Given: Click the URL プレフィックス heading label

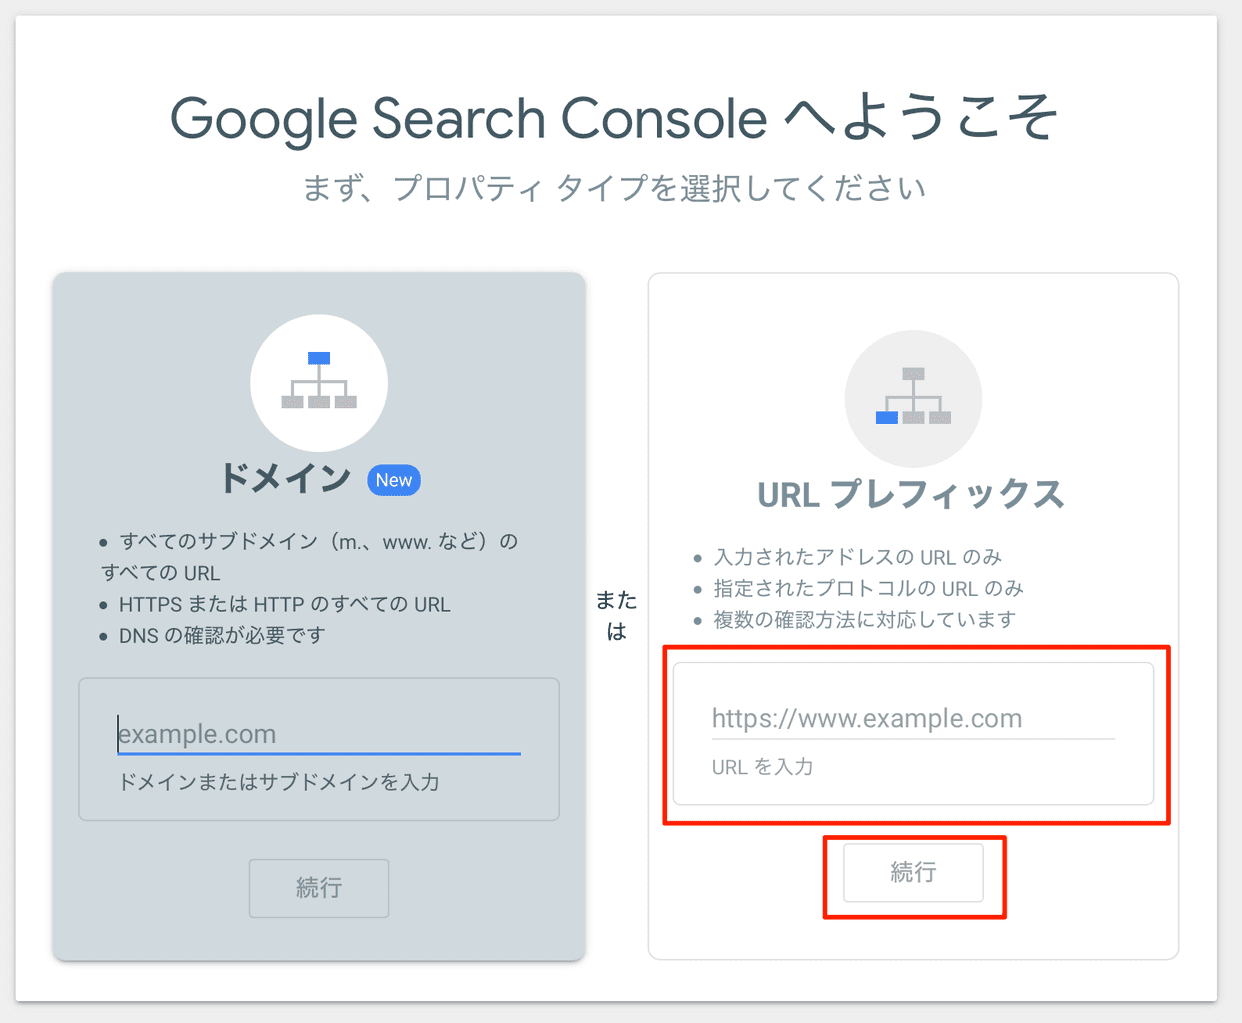Looking at the screenshot, I should (x=912, y=495).
